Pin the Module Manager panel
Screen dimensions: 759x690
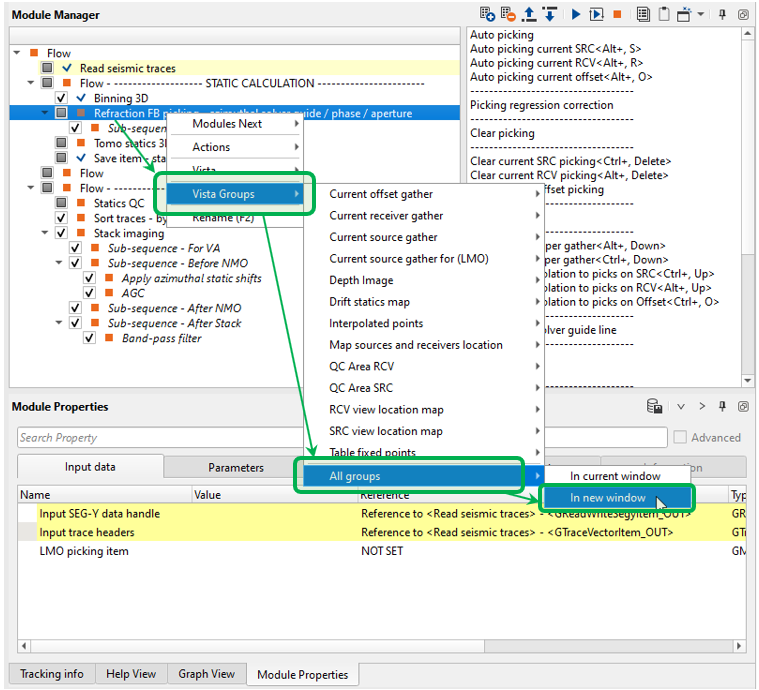723,14
